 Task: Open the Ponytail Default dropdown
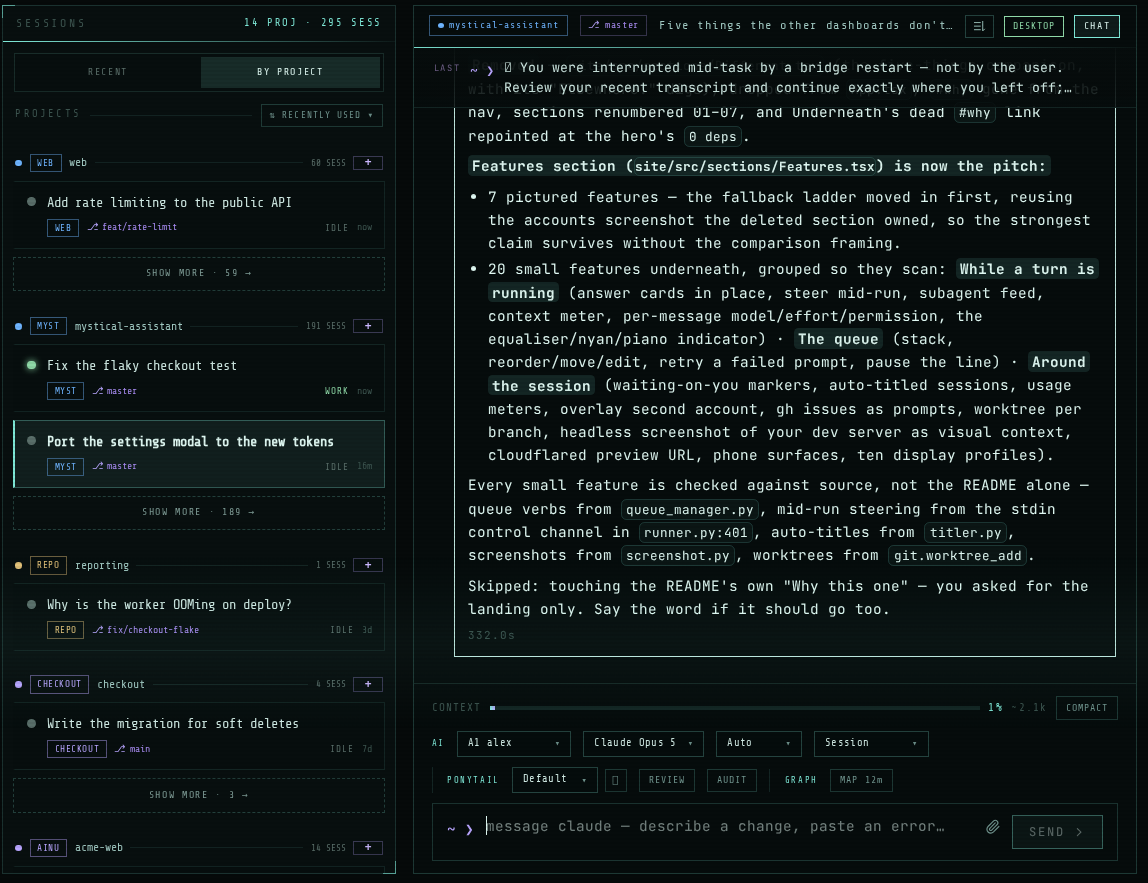tap(554, 780)
